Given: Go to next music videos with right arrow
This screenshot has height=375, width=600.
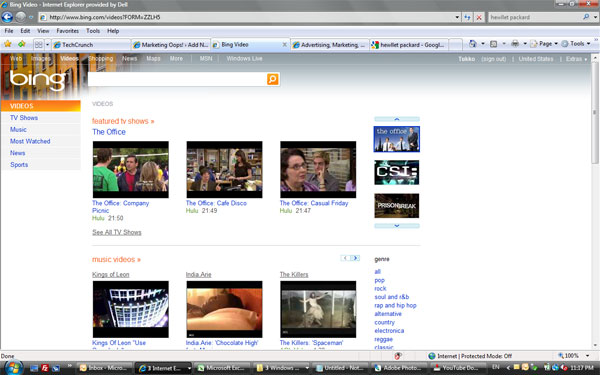Looking at the screenshot, I should [x=355, y=258].
